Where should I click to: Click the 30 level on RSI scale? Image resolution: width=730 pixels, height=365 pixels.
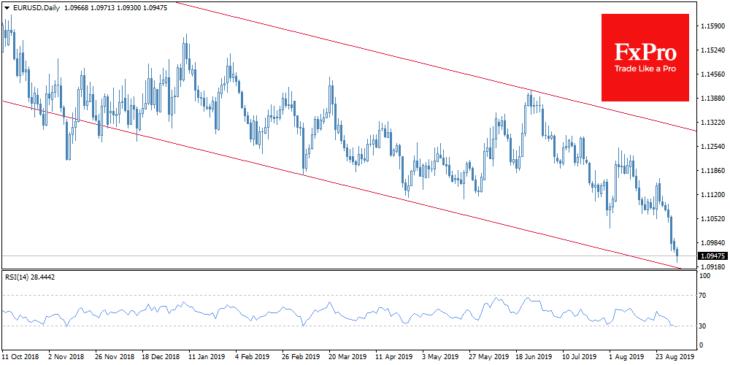[x=704, y=326]
